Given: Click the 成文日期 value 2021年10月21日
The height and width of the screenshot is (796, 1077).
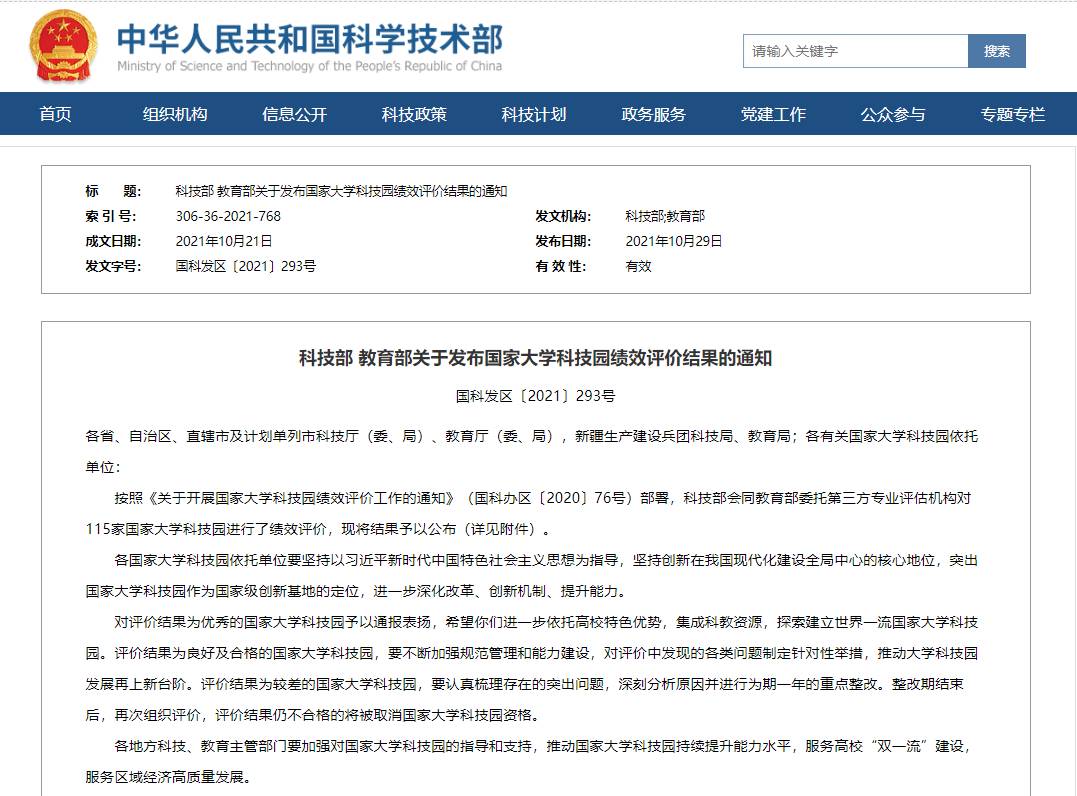Looking at the screenshot, I should click(224, 241).
